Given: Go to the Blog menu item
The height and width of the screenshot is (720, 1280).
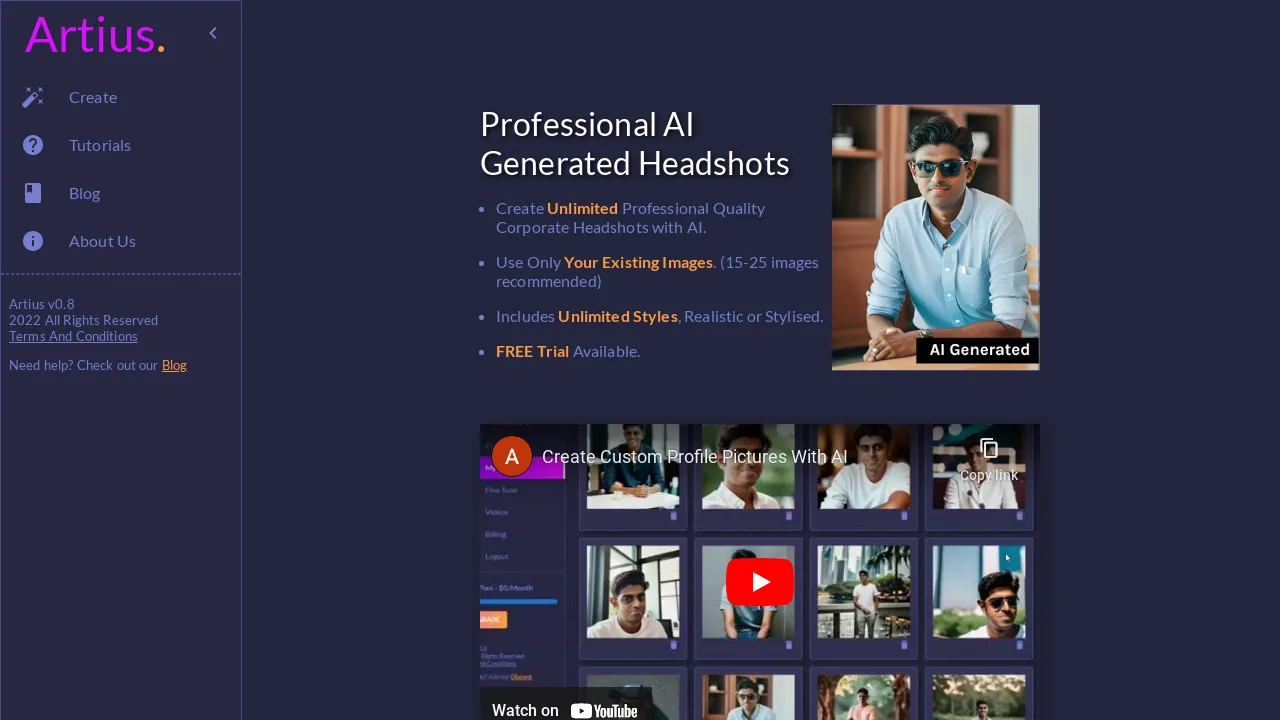Looking at the screenshot, I should click(x=120, y=193).
